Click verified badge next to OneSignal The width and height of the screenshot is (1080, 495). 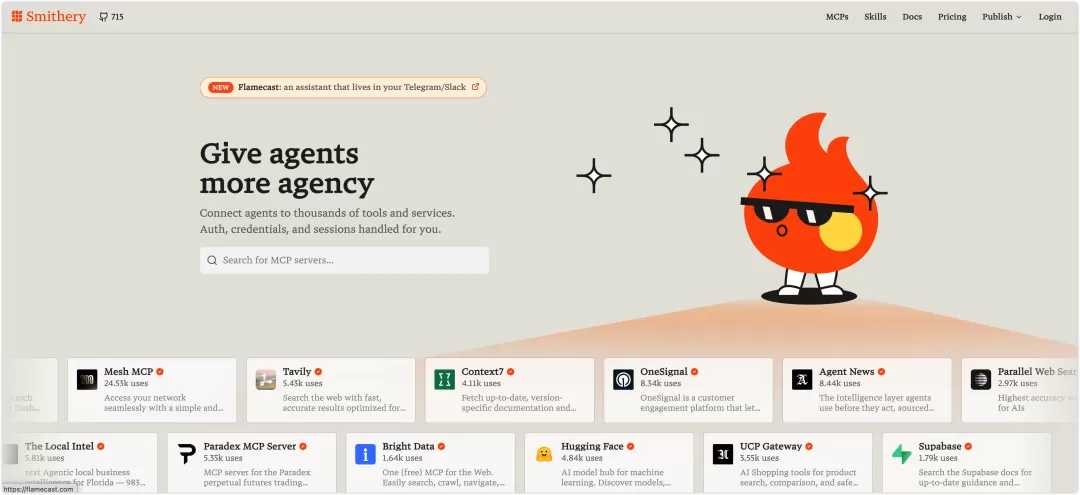coord(694,372)
